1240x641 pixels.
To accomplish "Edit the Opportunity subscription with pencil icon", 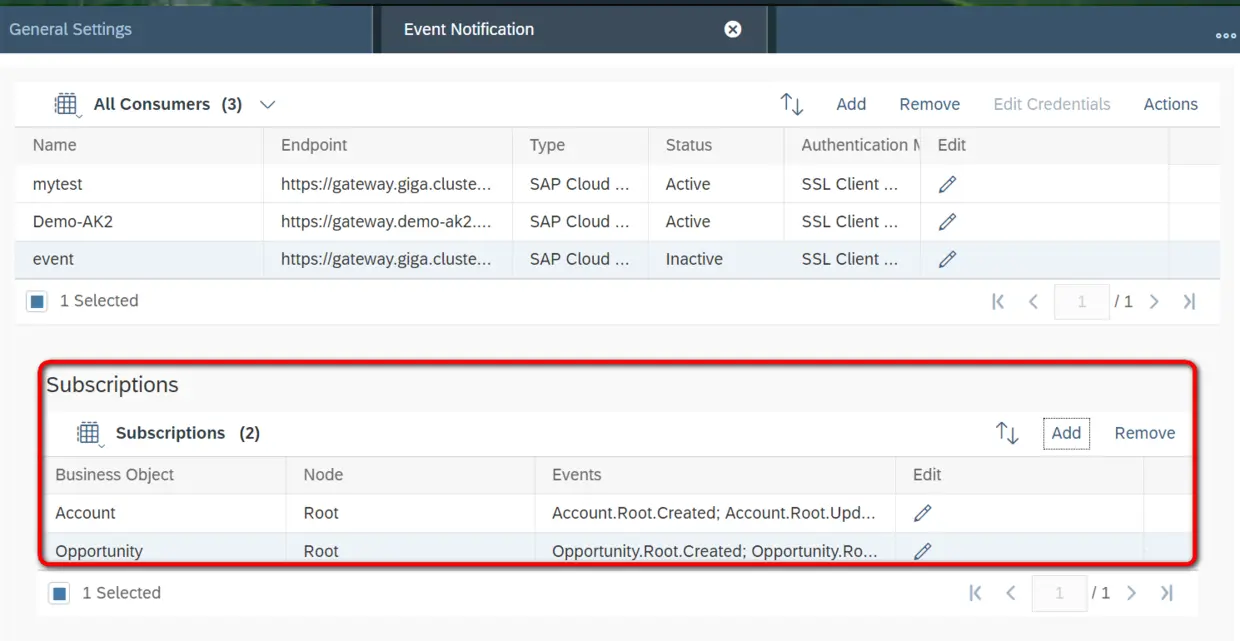I will point(923,551).
